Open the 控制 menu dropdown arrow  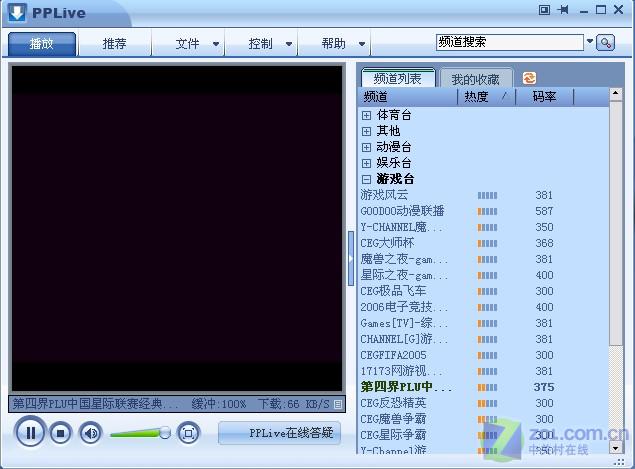(x=289, y=44)
